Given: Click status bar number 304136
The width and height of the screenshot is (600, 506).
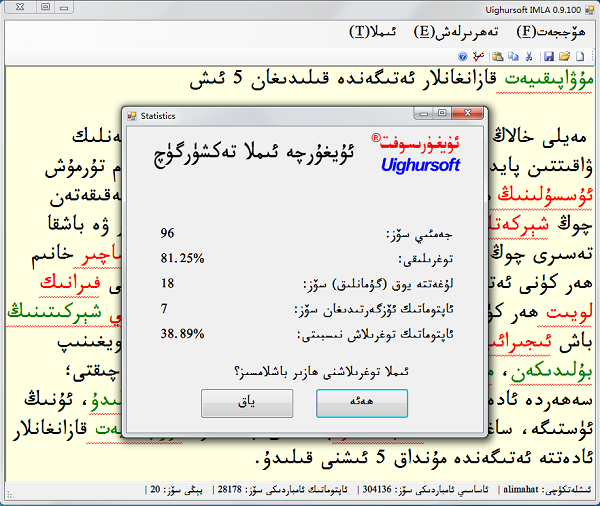Looking at the screenshot, I should pos(377,490).
